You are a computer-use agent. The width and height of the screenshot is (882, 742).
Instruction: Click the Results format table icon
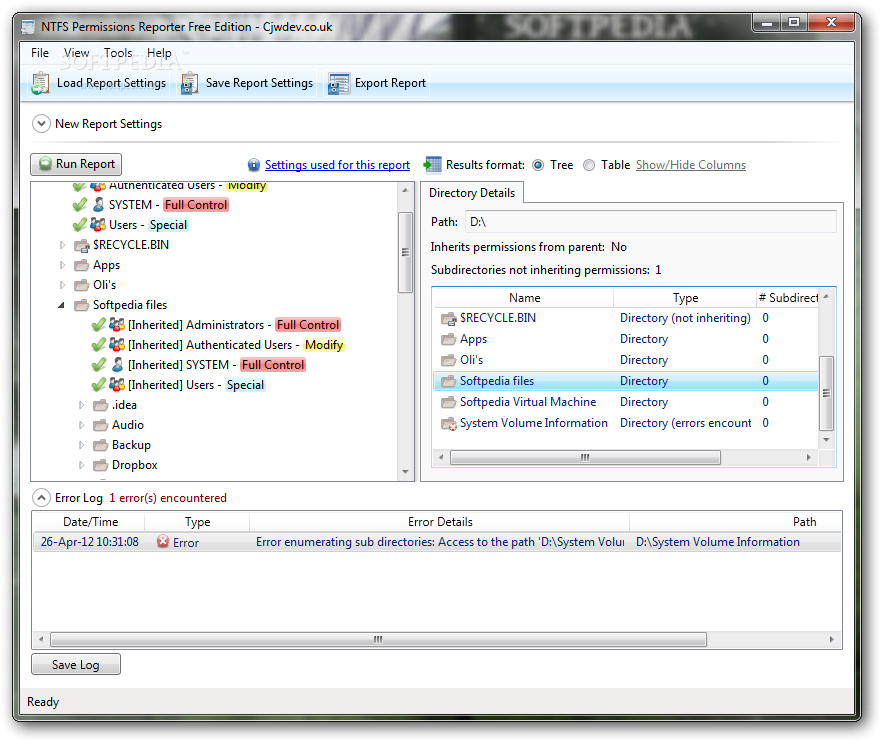(432, 164)
